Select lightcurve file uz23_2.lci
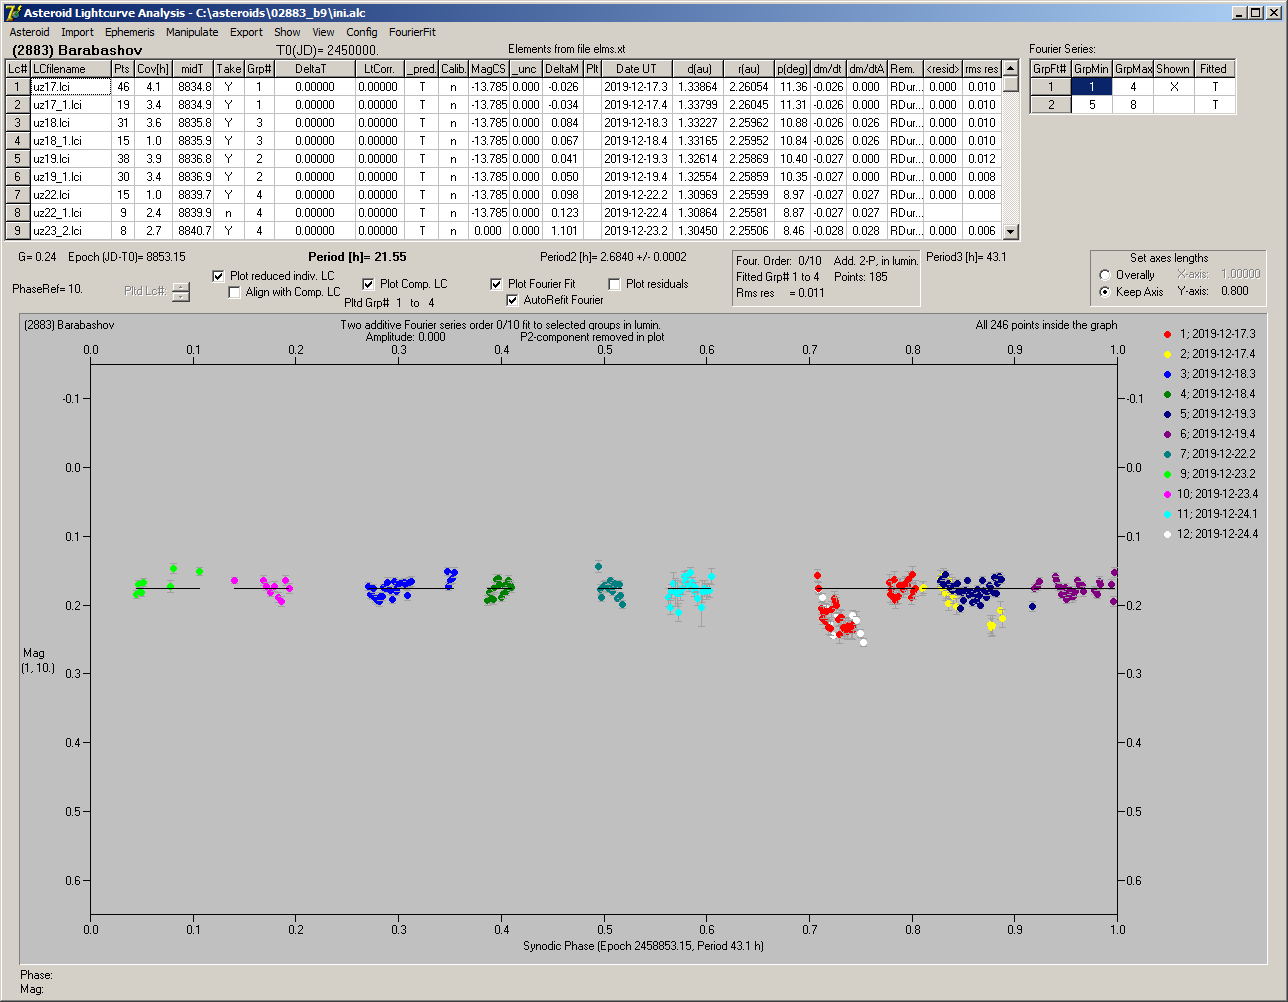 tap(70, 231)
